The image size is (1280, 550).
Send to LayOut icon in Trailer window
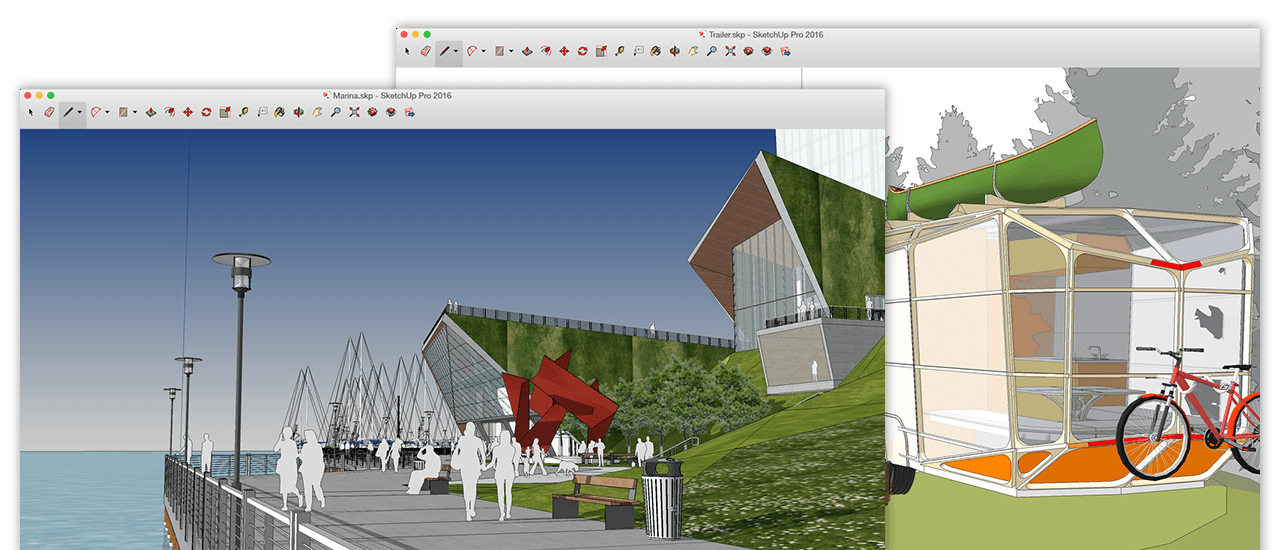(786, 50)
